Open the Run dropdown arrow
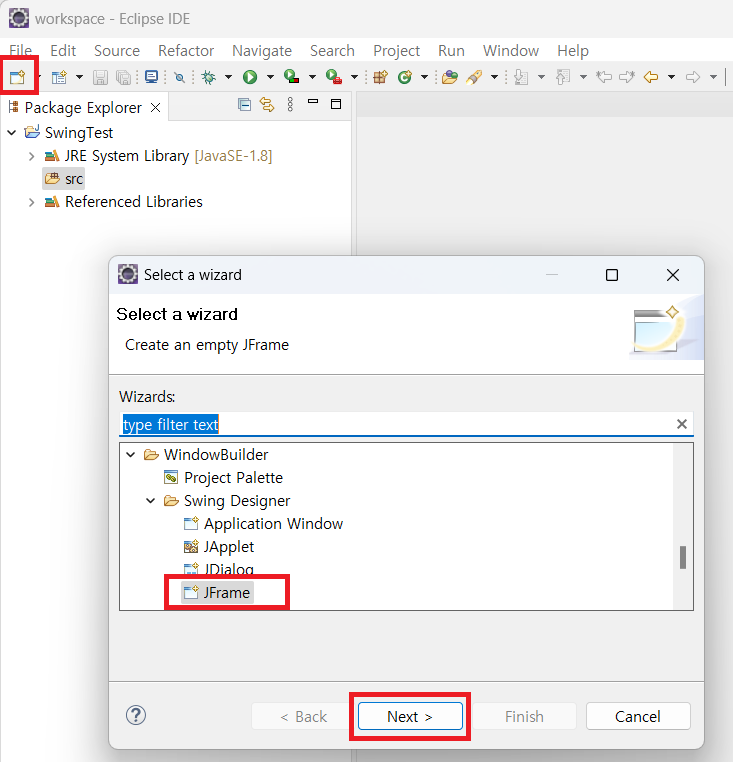Image resolution: width=733 pixels, height=762 pixels. 270,77
